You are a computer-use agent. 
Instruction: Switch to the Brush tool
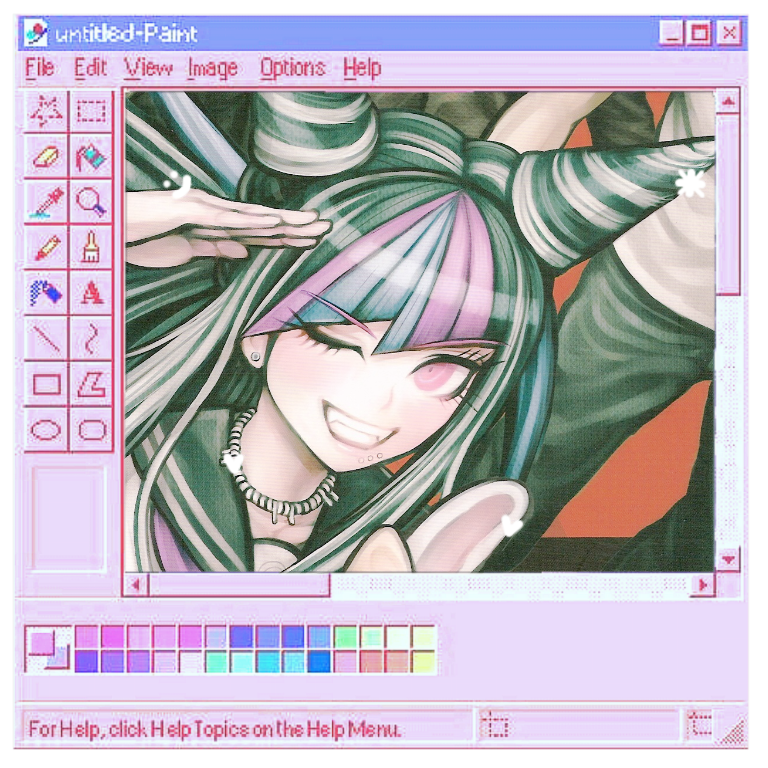pos(92,247)
